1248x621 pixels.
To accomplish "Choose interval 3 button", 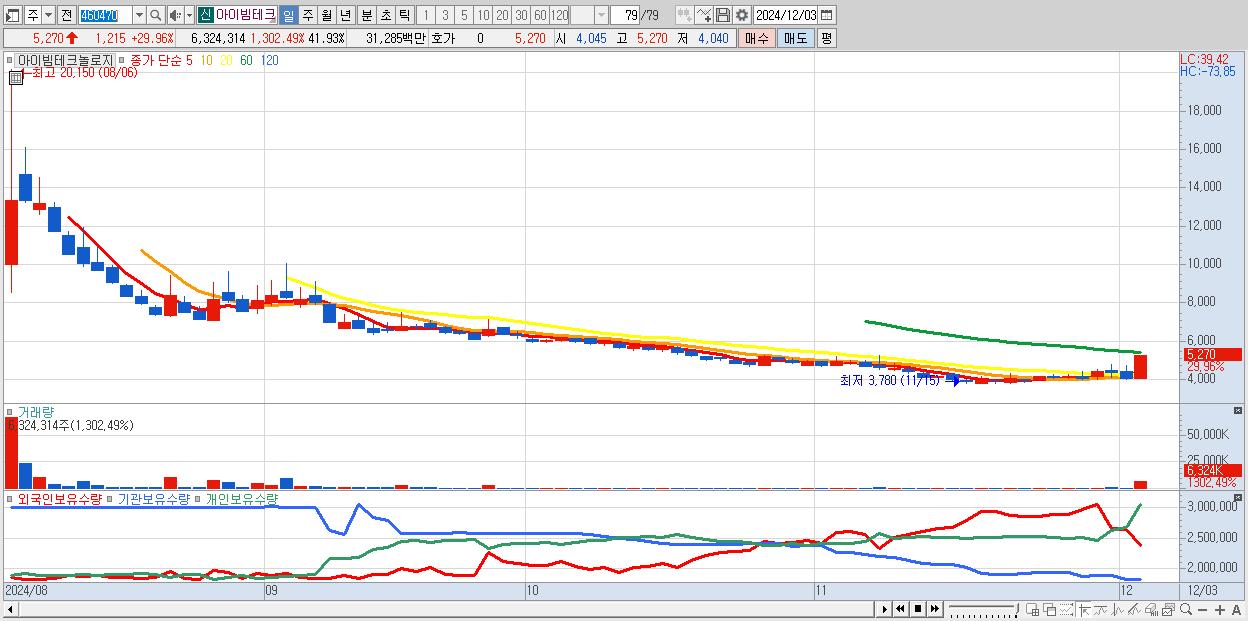I will pos(445,16).
